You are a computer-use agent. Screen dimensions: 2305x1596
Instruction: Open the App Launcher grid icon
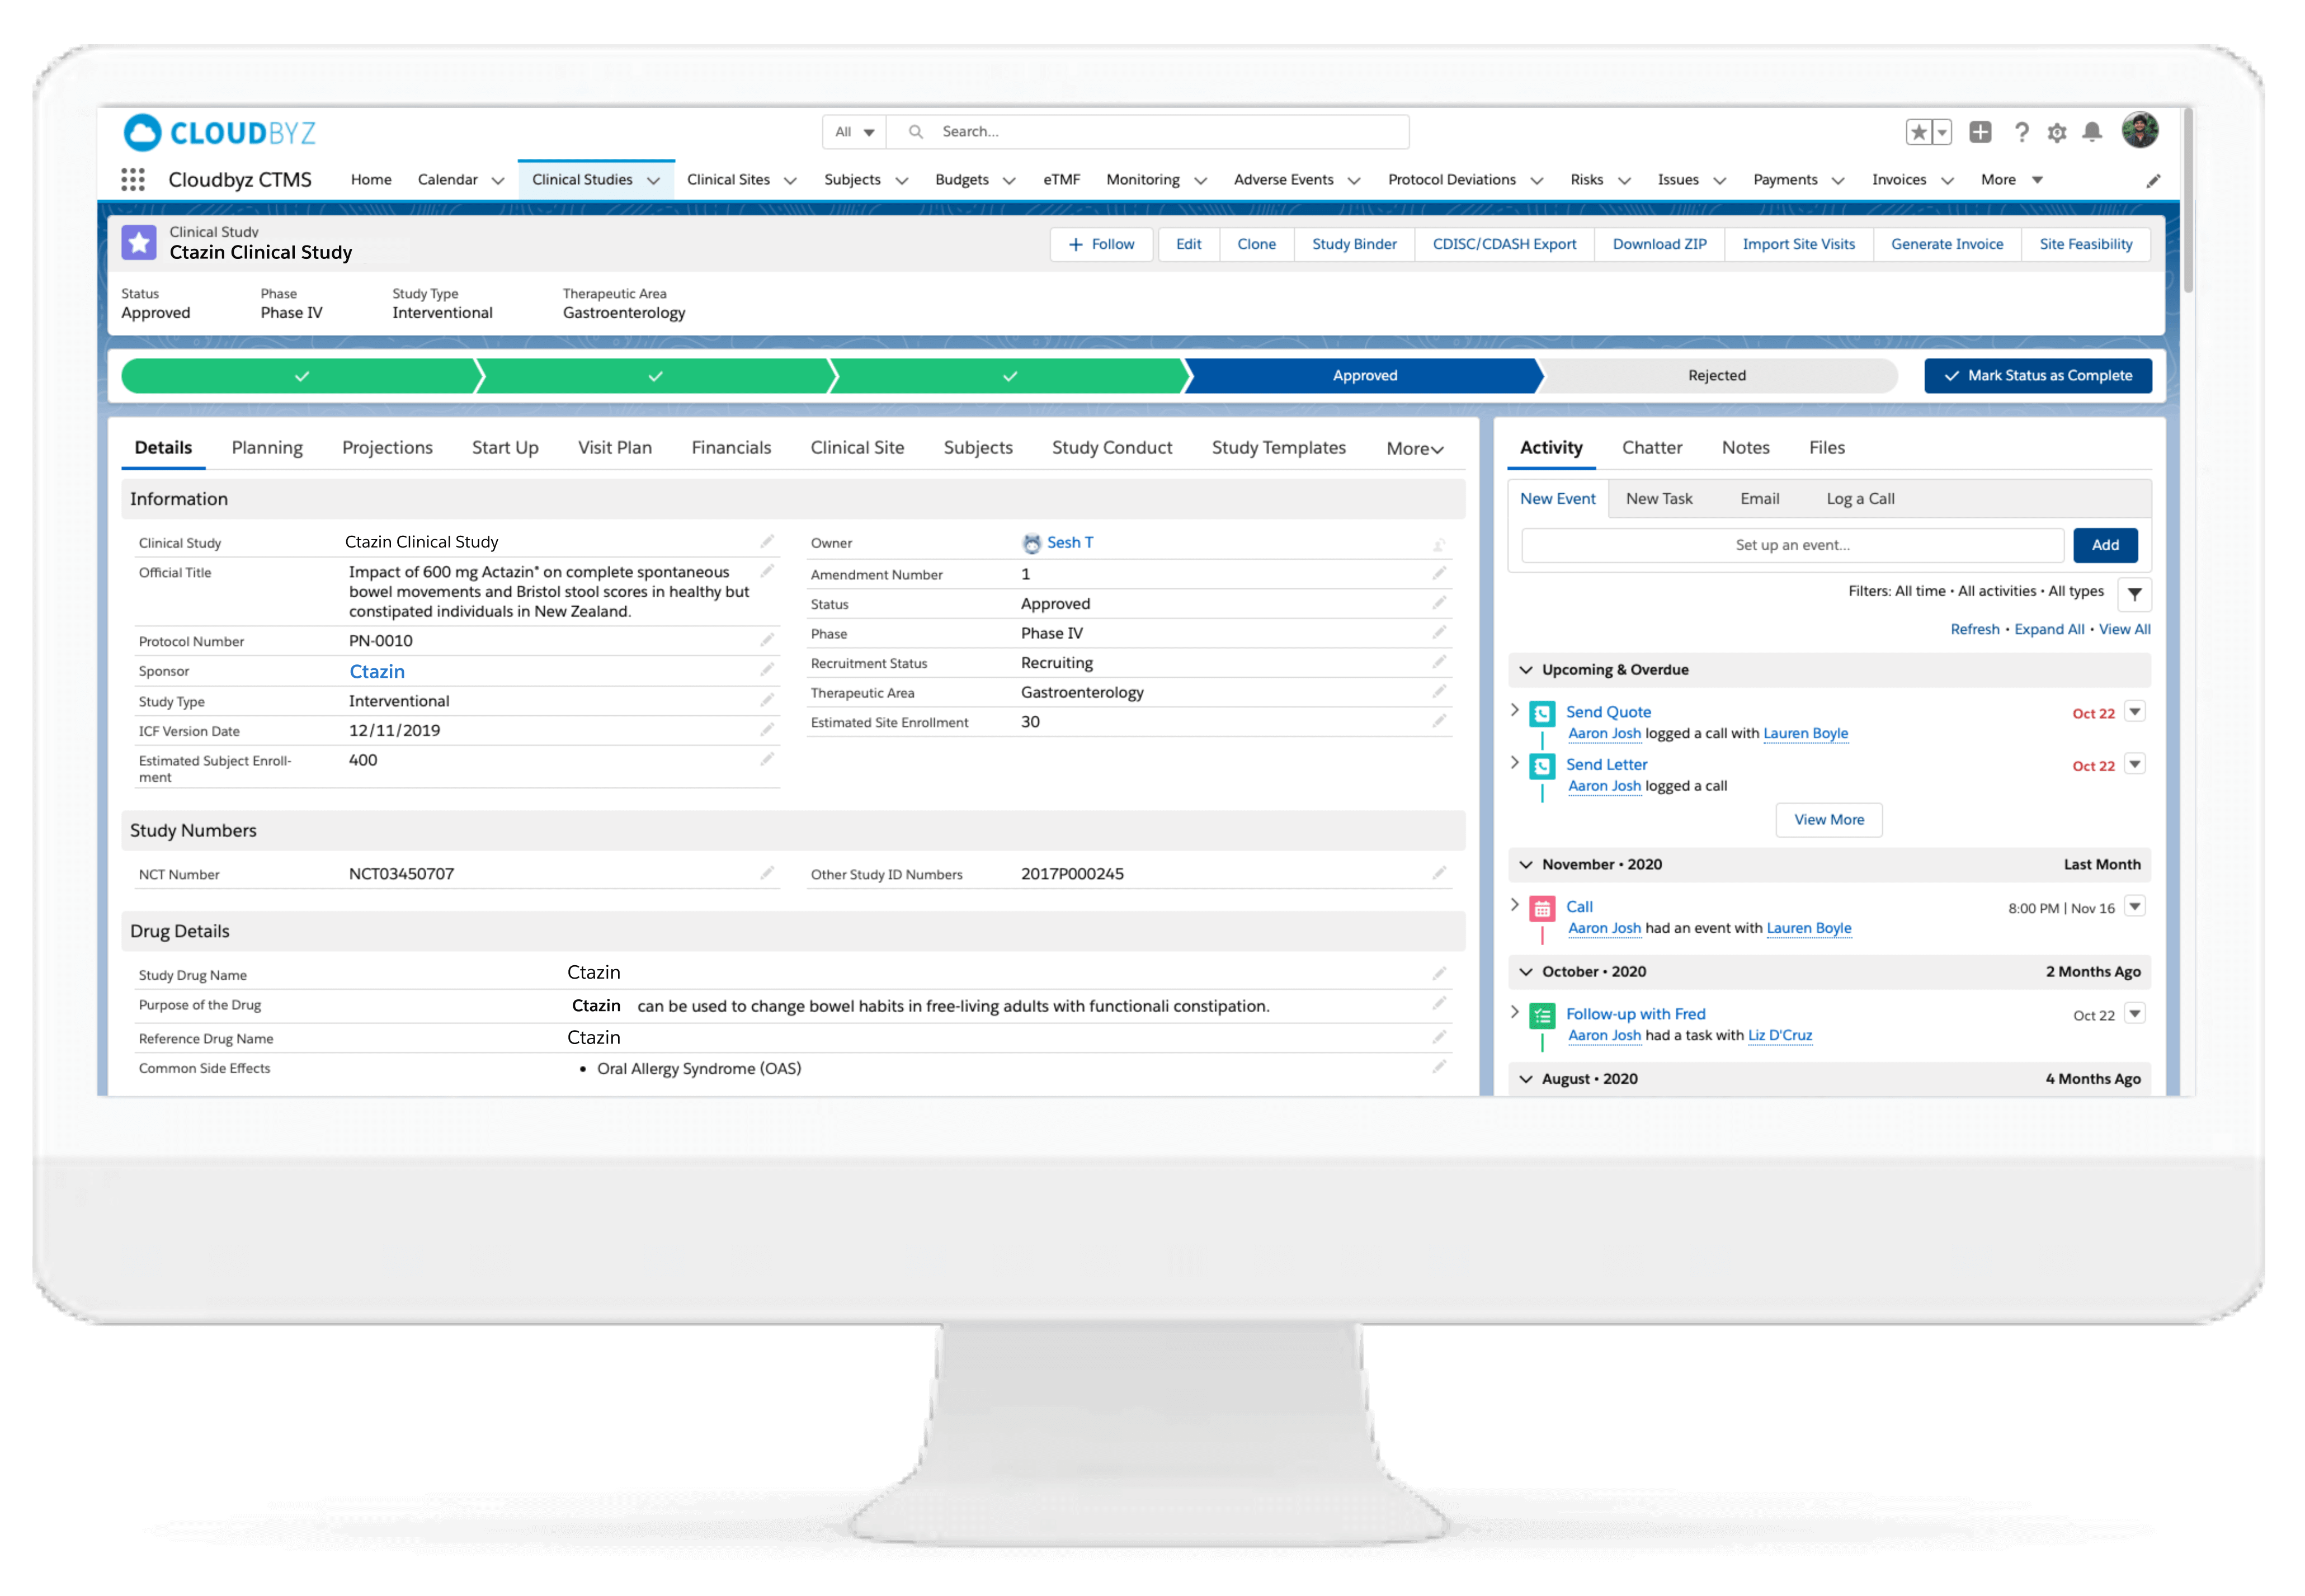[x=132, y=180]
